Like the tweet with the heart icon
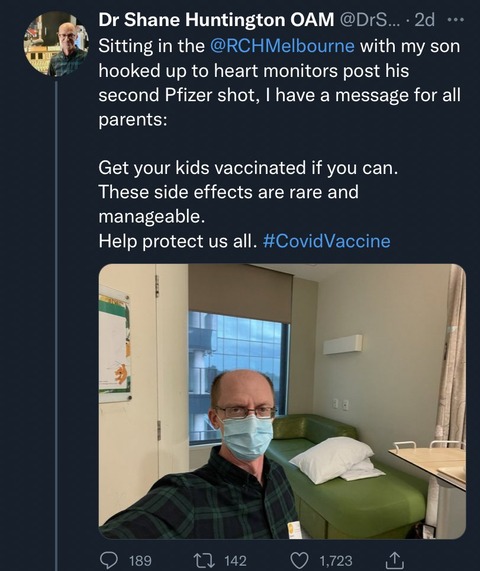Image resolution: width=480 pixels, height=571 pixels. tap(300, 560)
